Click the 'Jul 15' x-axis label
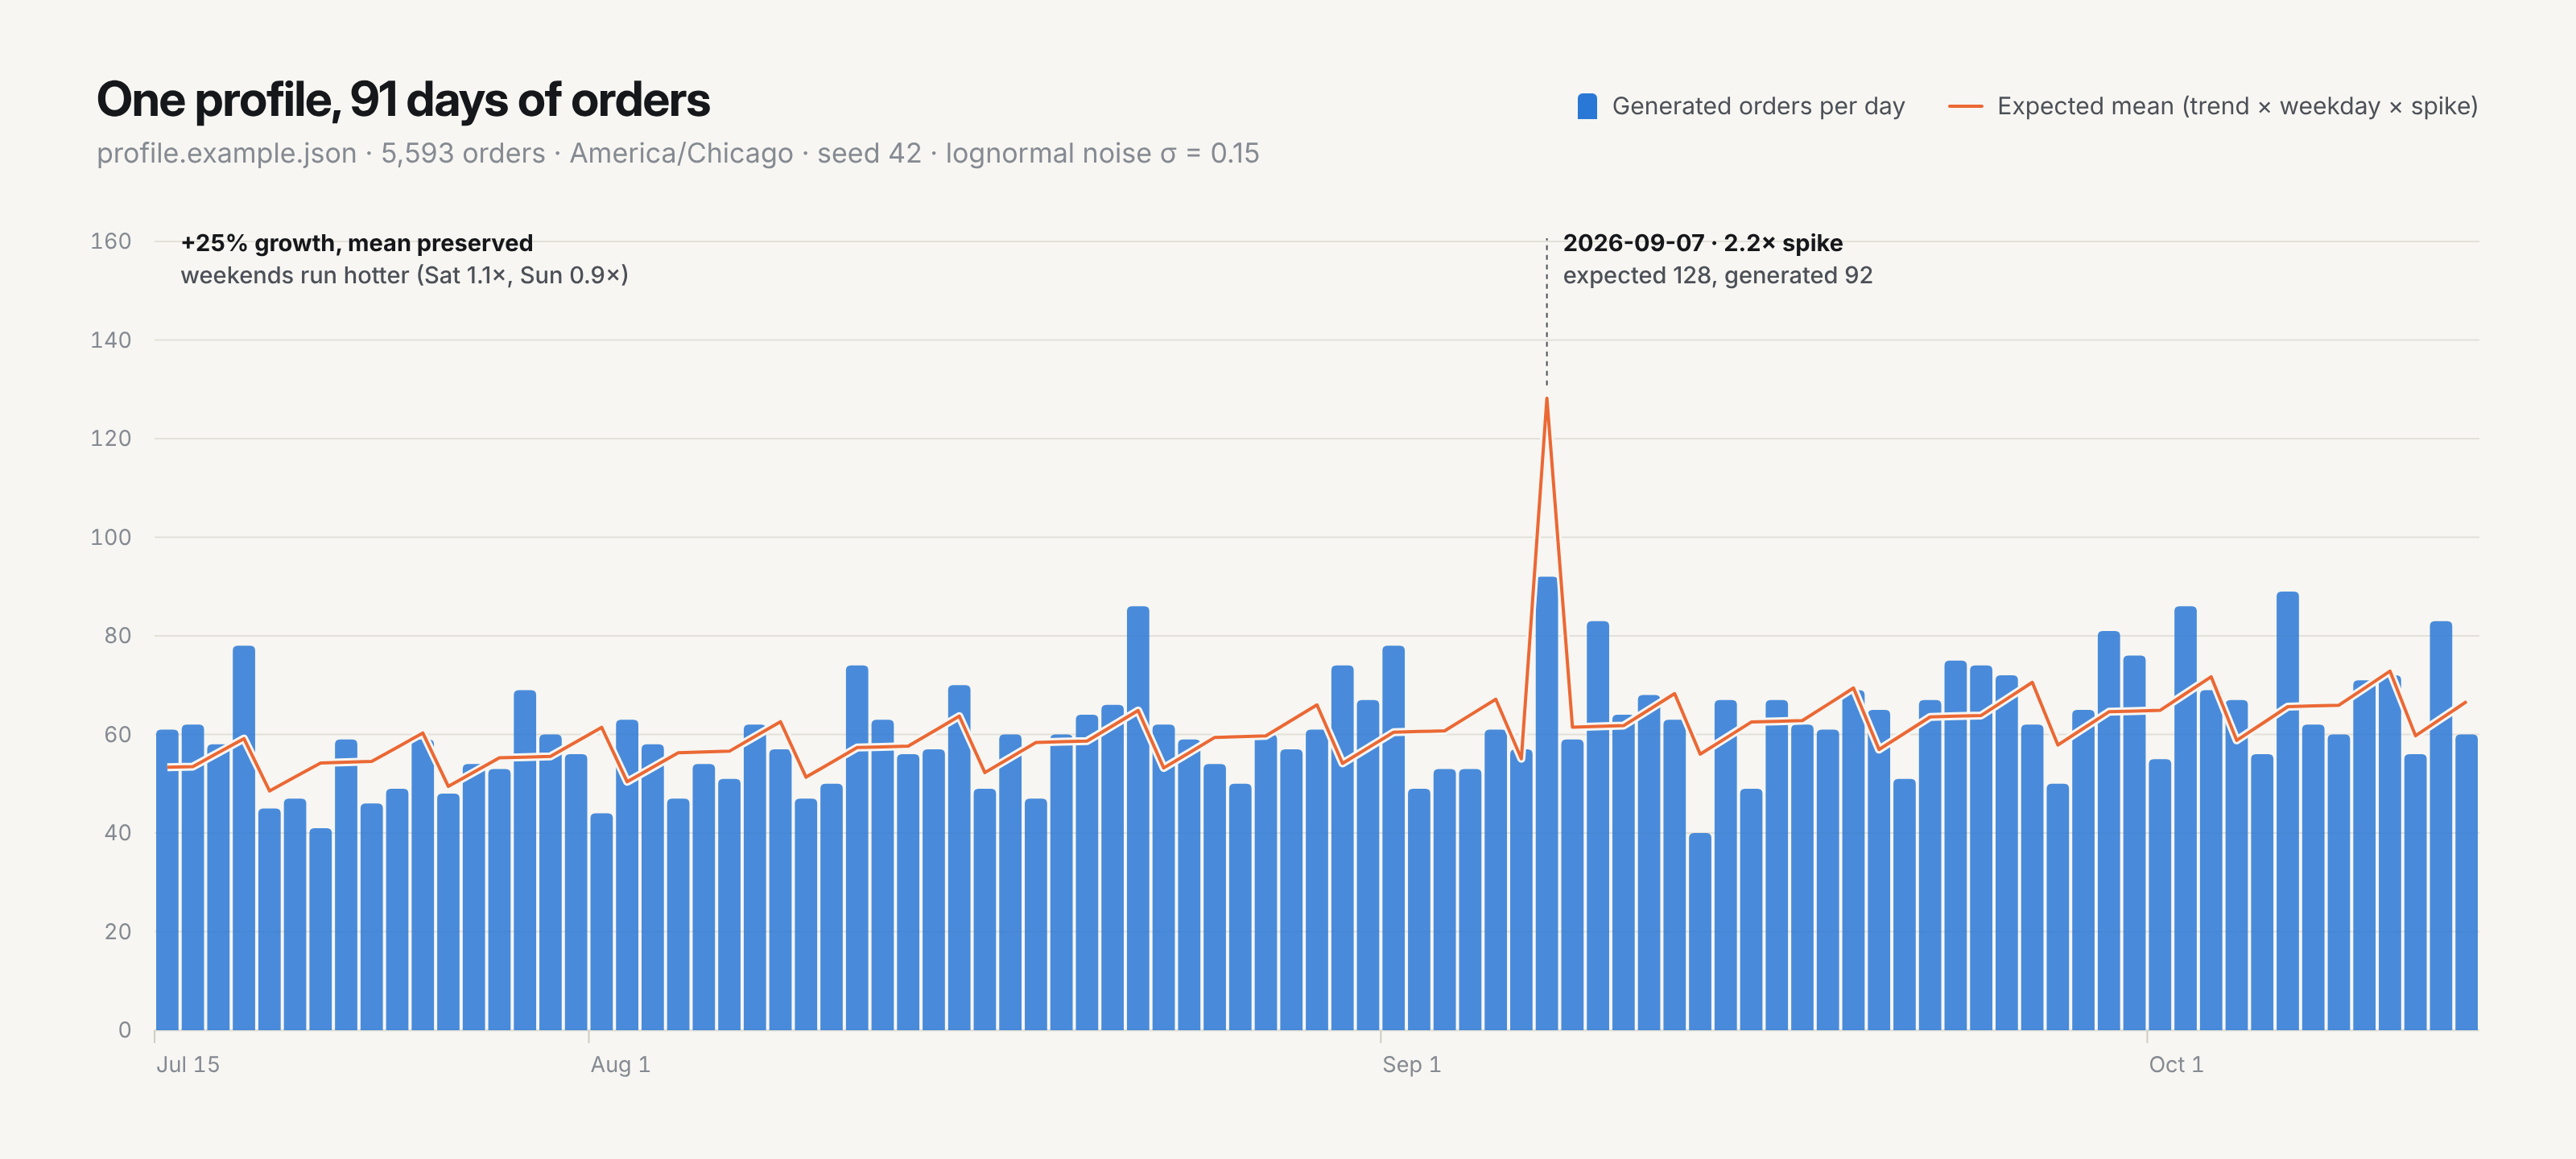 click(x=188, y=1064)
